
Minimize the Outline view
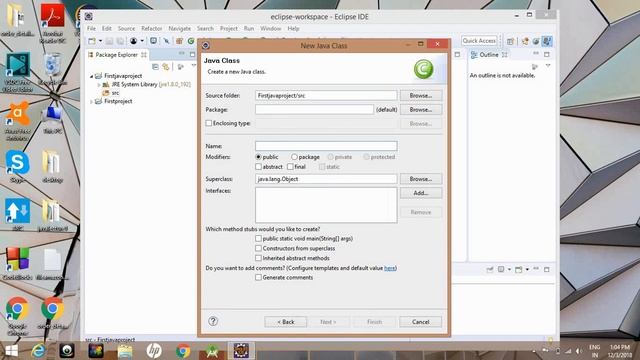click(x=536, y=54)
